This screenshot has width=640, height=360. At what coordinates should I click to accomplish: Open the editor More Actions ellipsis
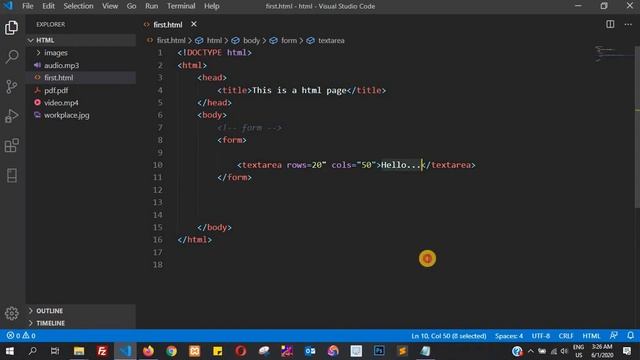[x=628, y=24]
